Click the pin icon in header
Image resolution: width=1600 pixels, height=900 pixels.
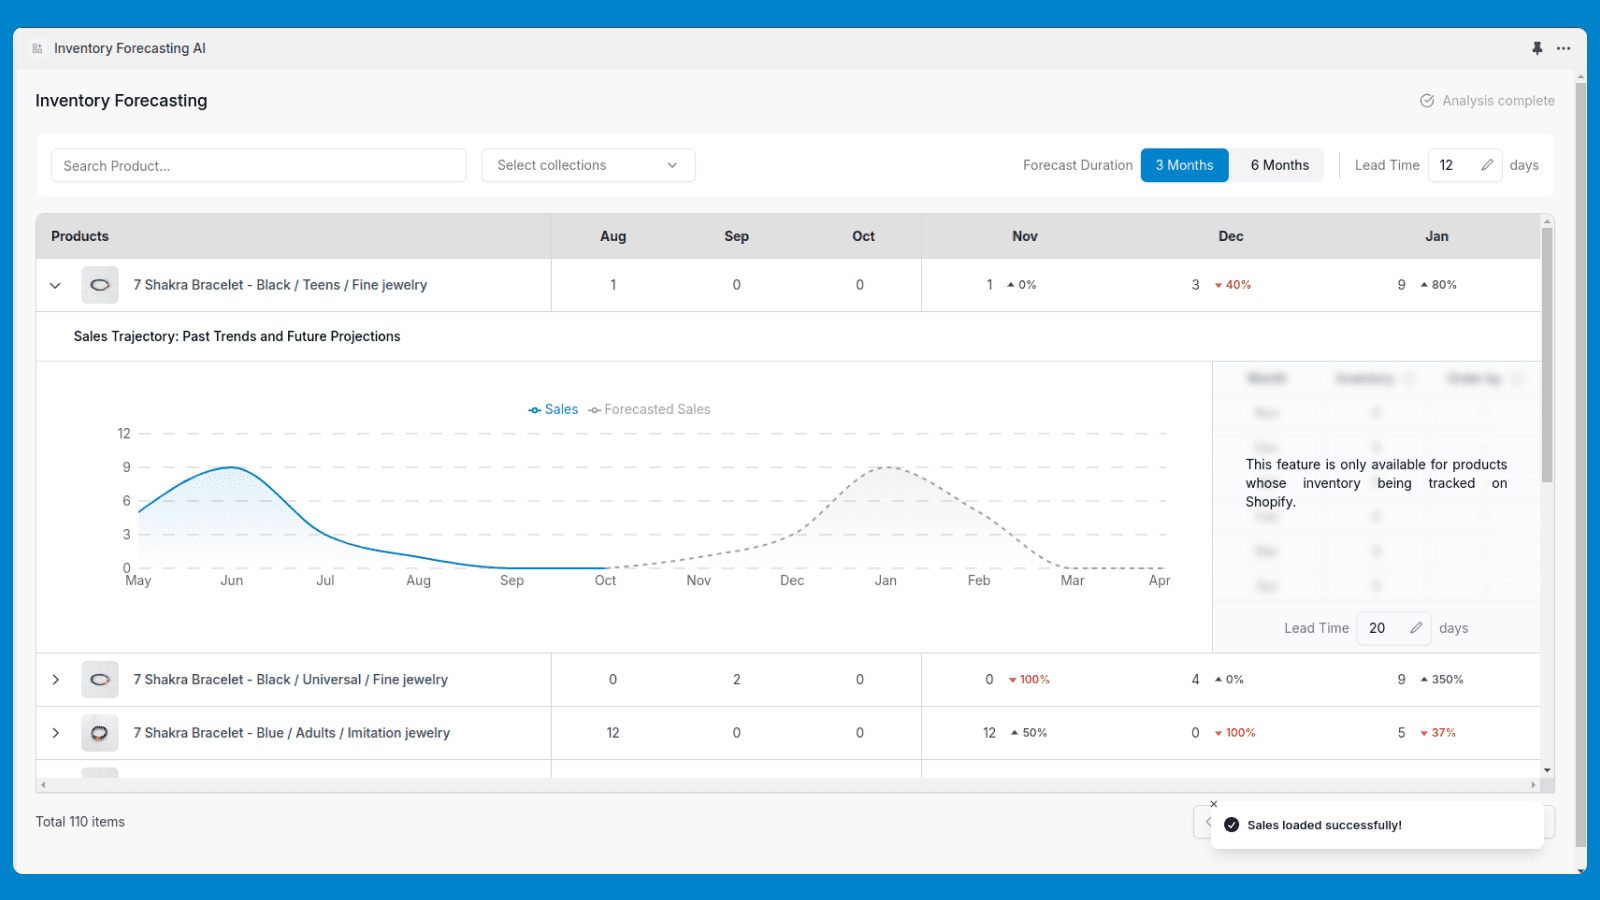tap(1537, 48)
